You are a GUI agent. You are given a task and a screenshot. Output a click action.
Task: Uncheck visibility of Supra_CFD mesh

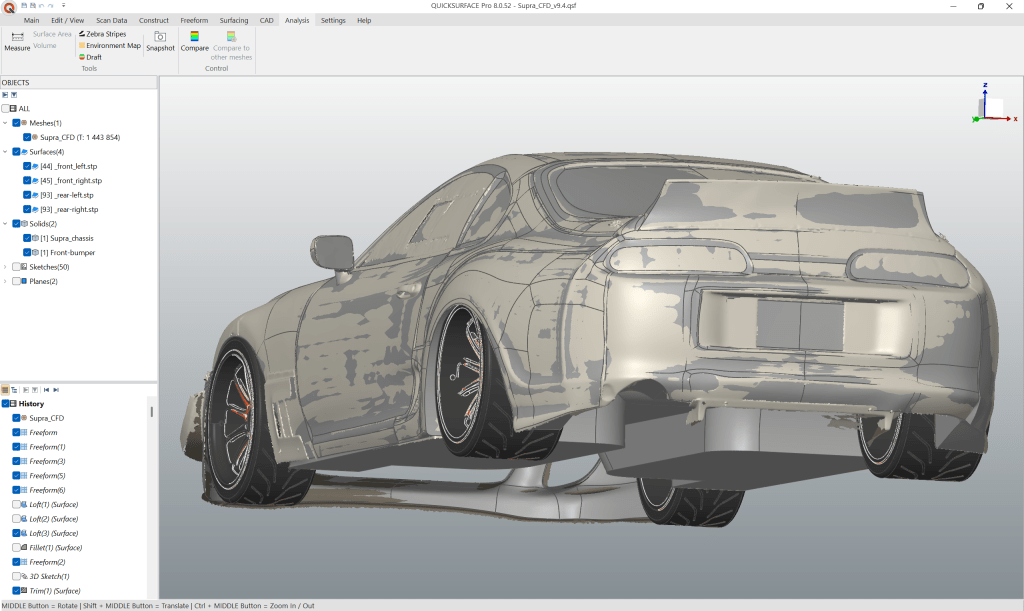click(x=26, y=137)
